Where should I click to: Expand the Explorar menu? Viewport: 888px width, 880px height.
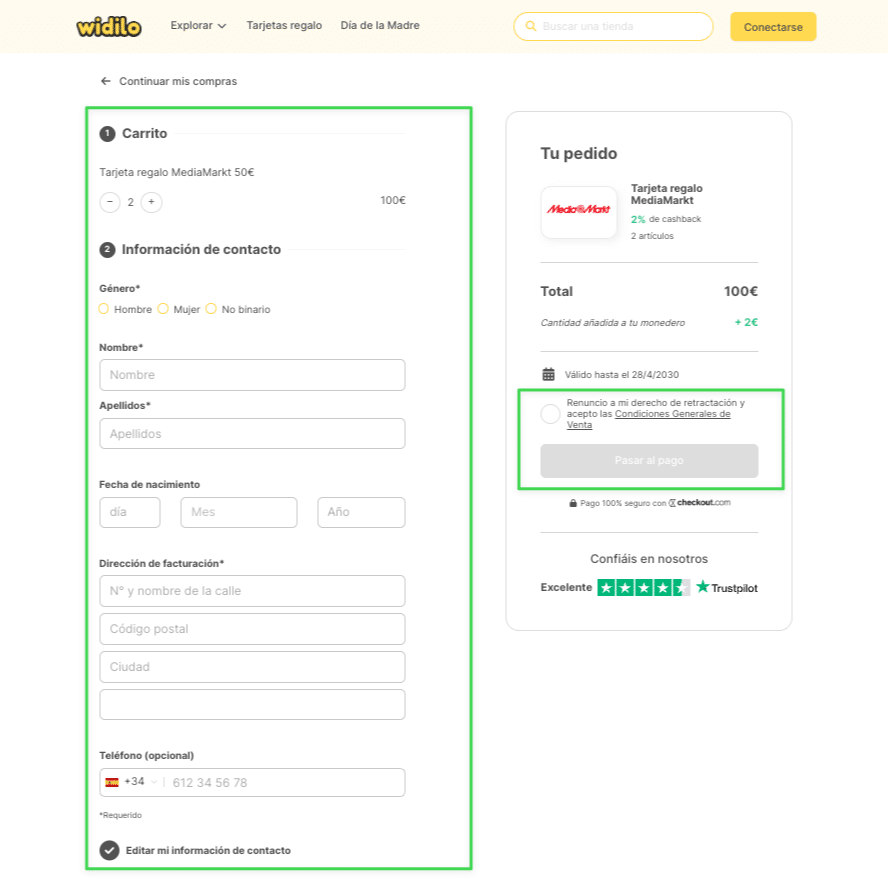click(x=198, y=26)
